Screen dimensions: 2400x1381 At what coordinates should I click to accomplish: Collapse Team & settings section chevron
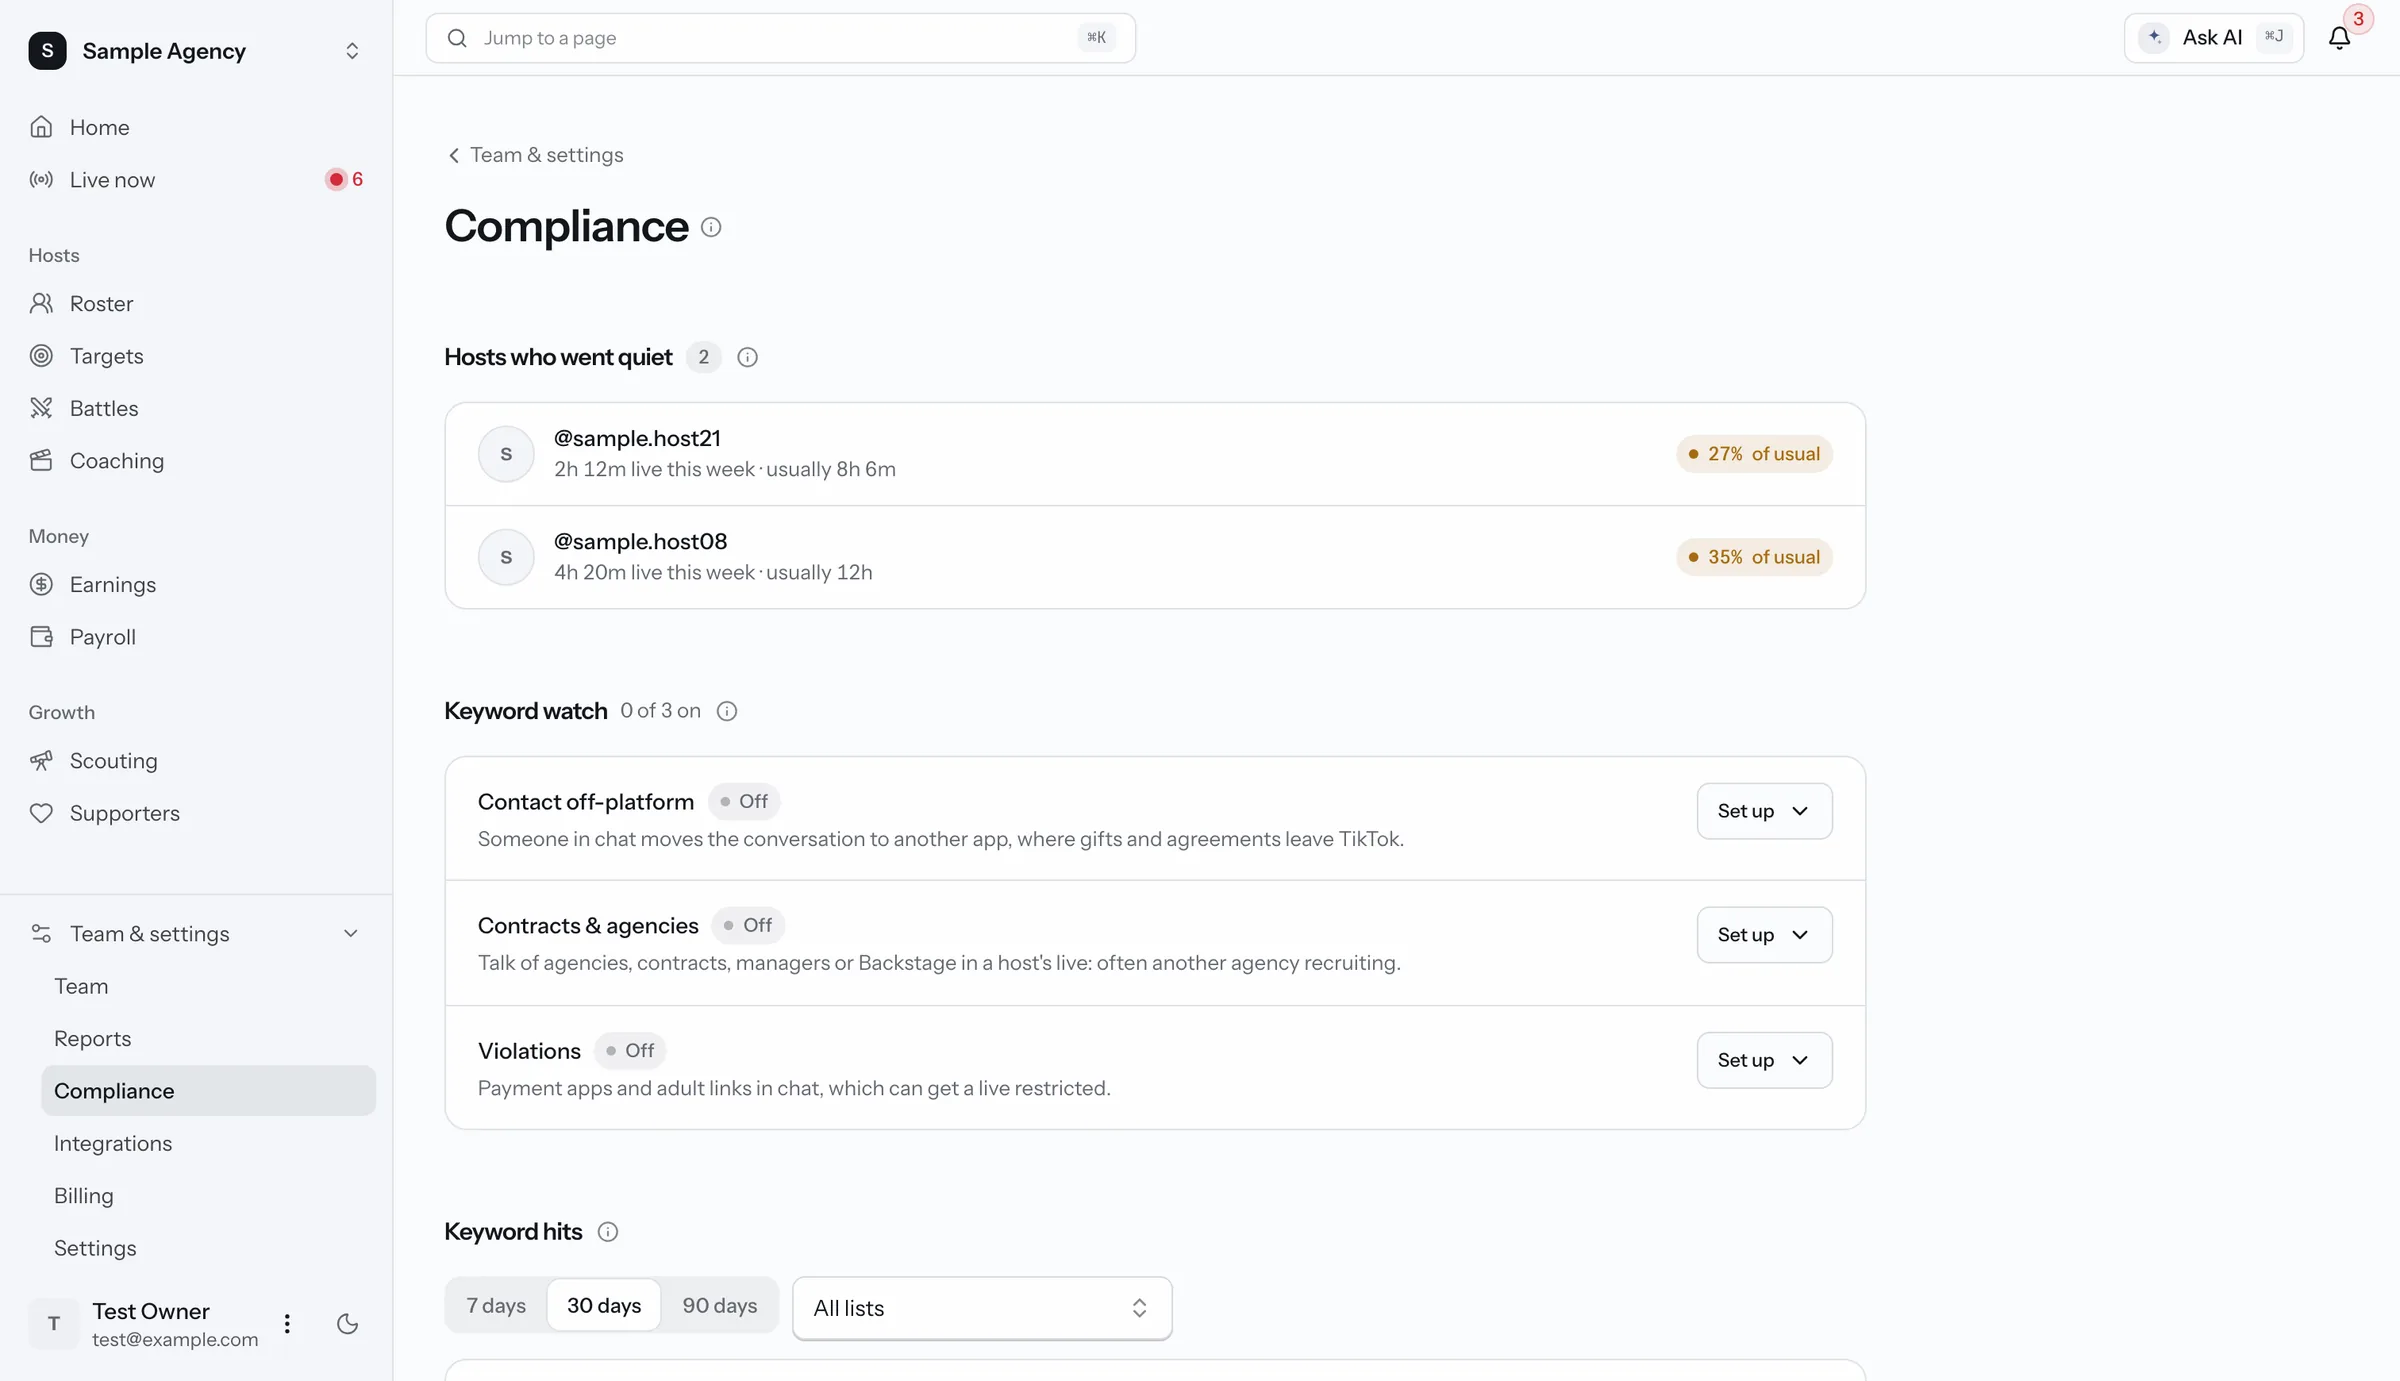click(x=351, y=934)
